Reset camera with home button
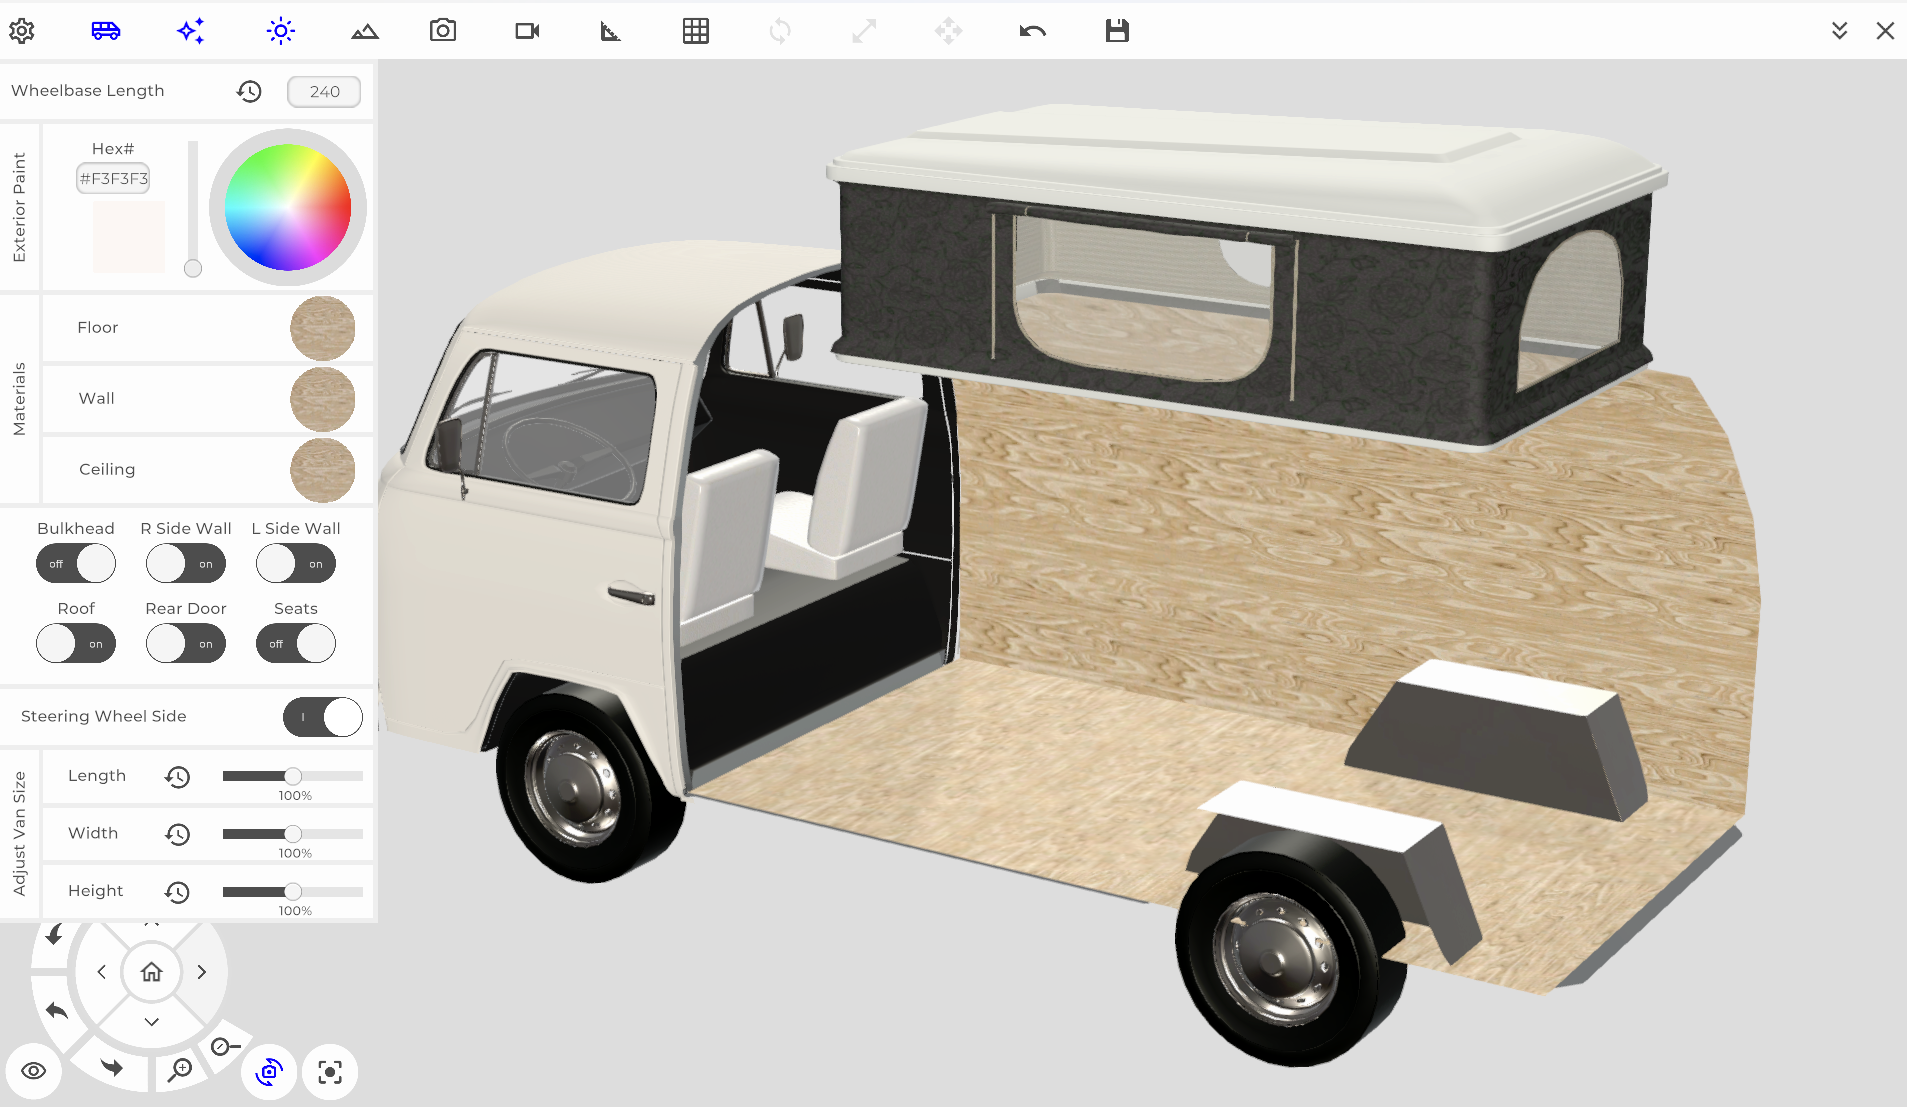Image resolution: width=1907 pixels, height=1107 pixels. [151, 972]
